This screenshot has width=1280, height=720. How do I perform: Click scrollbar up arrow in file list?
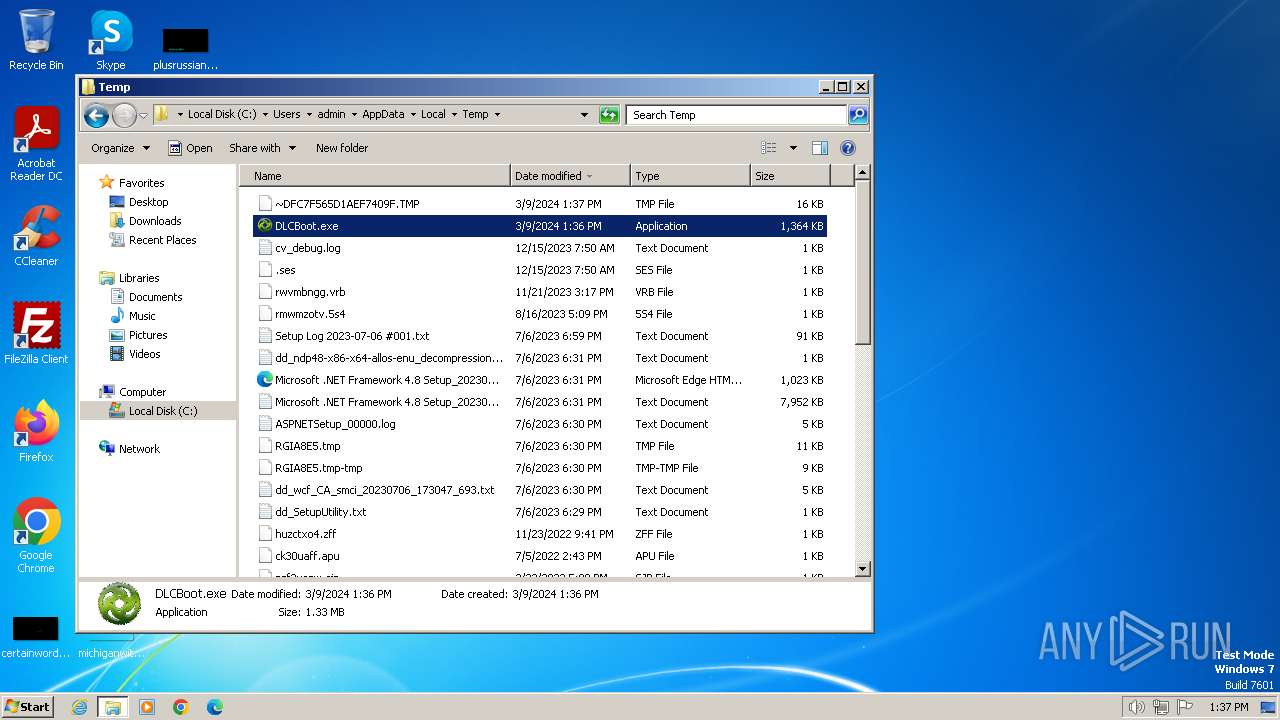pos(863,173)
